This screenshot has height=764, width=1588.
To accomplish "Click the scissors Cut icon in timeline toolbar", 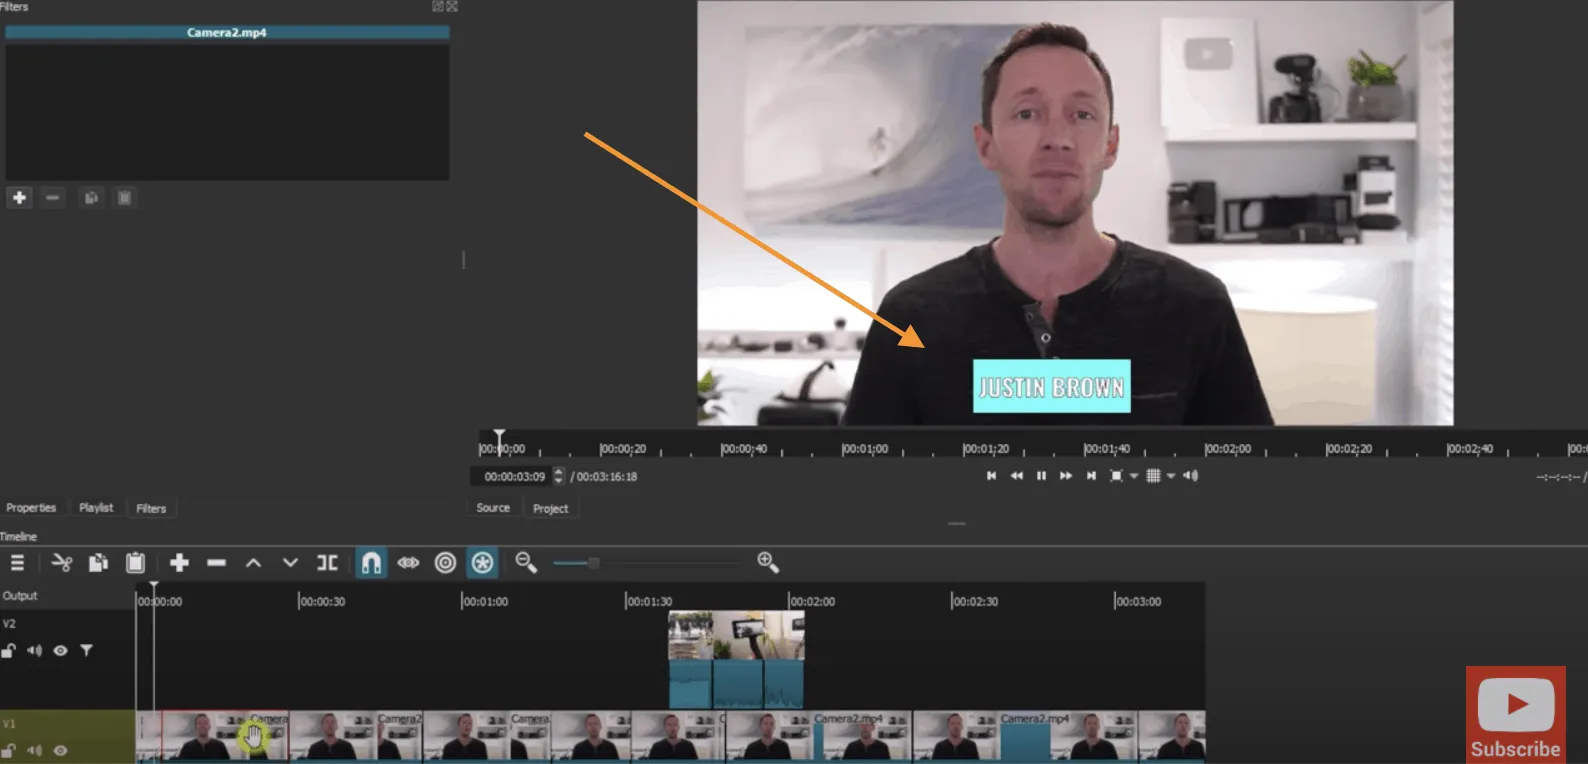I will pyautogui.click(x=62, y=563).
